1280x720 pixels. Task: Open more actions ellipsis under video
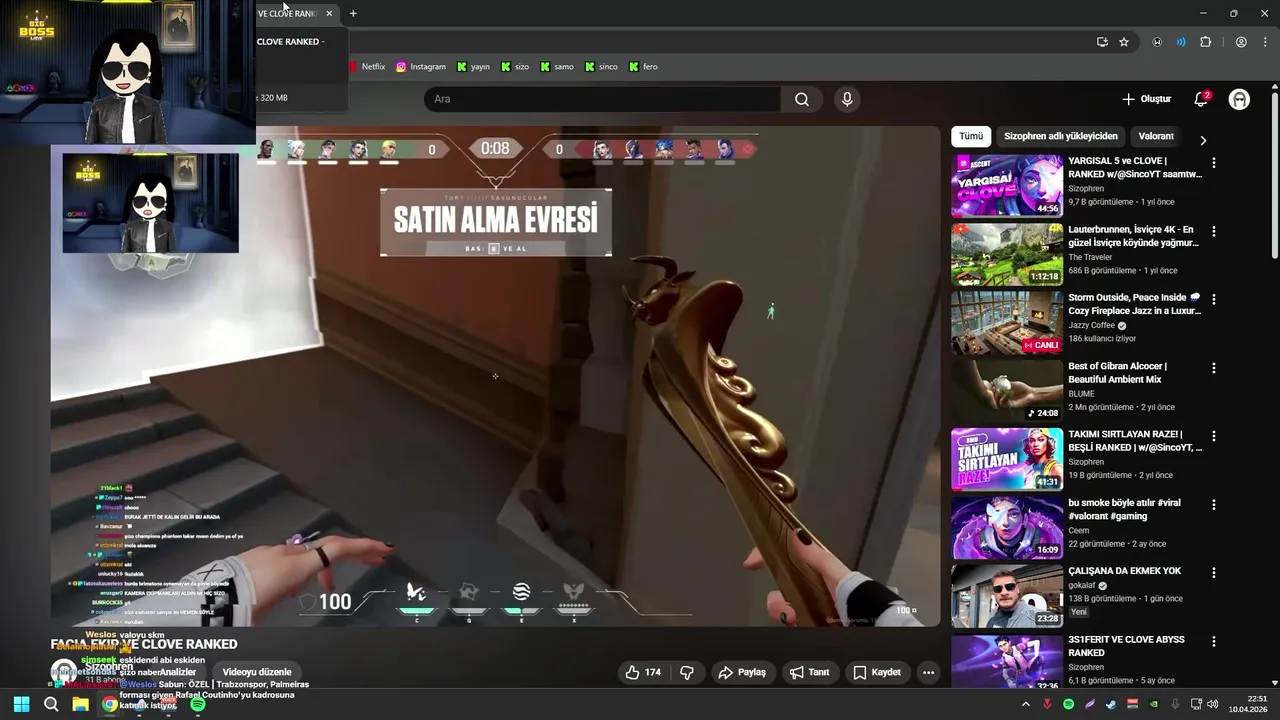pos(928,672)
